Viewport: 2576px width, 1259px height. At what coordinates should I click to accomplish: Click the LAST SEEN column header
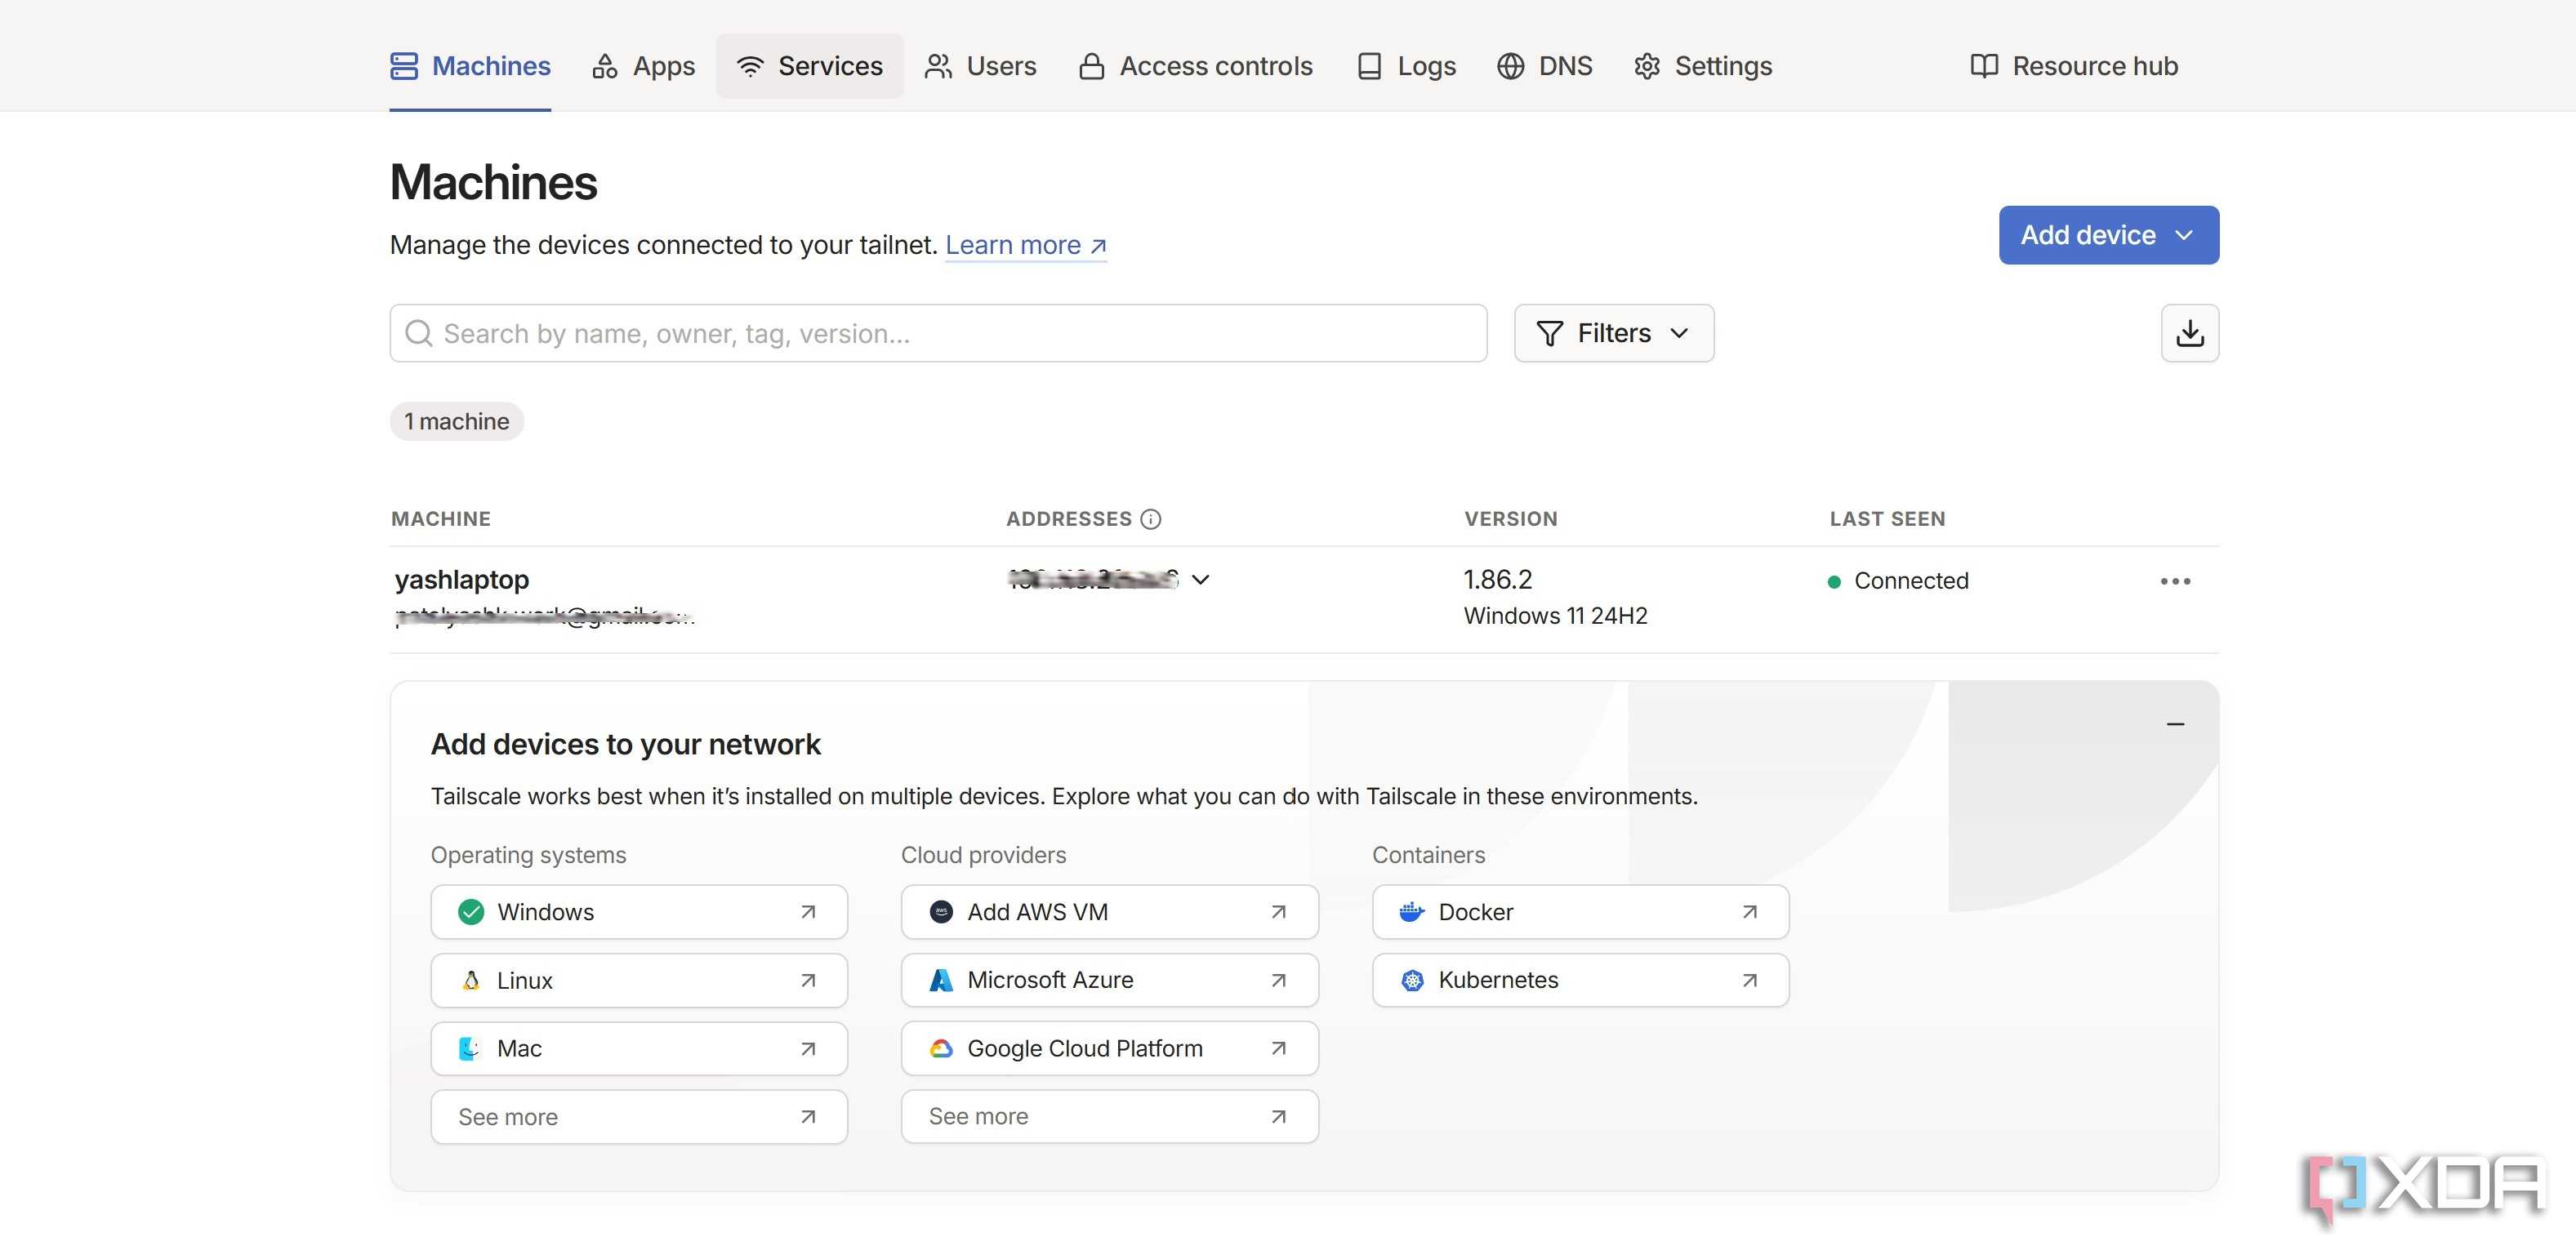[1888, 519]
